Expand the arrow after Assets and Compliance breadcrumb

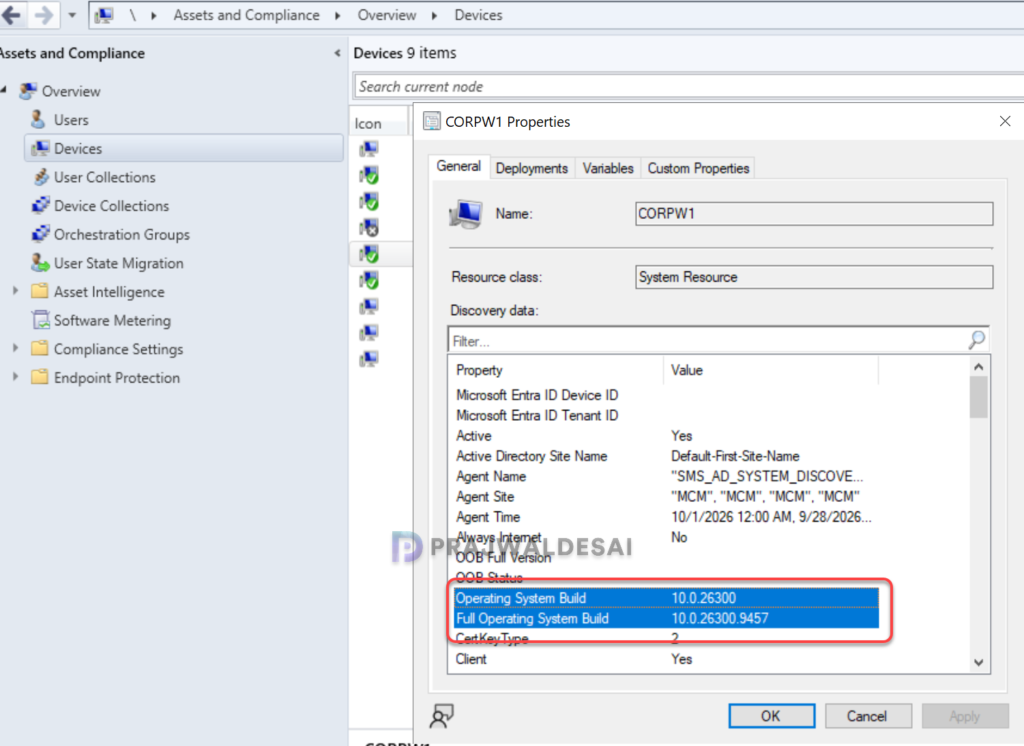point(338,15)
